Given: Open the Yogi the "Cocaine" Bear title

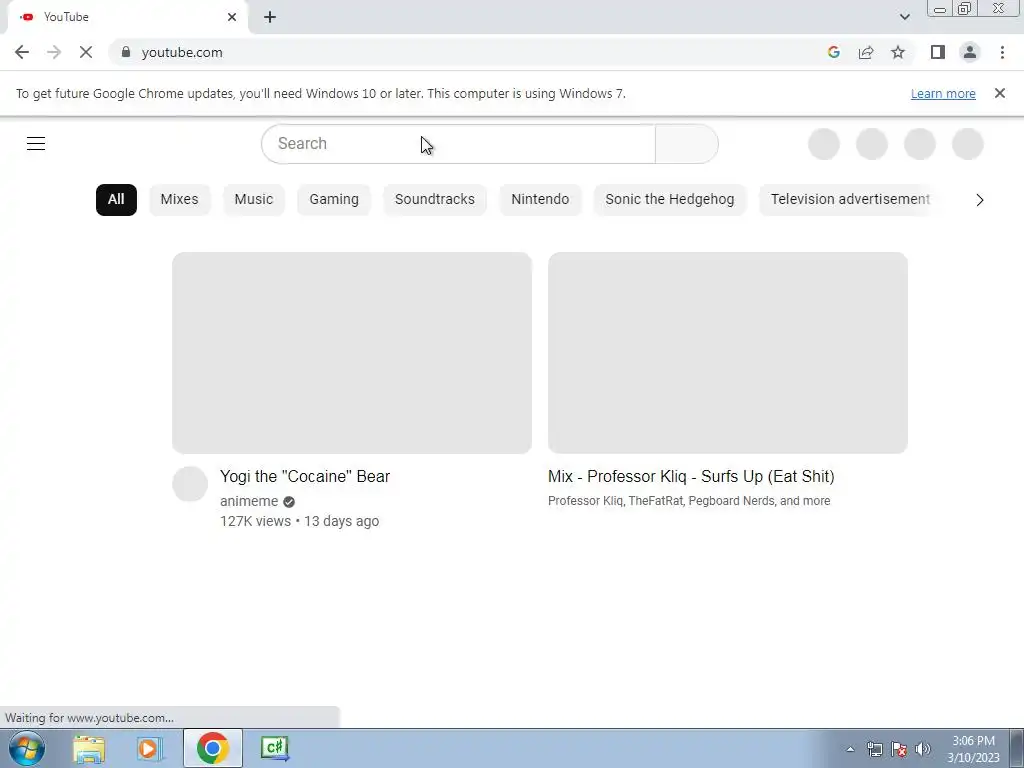Looking at the screenshot, I should 305,476.
